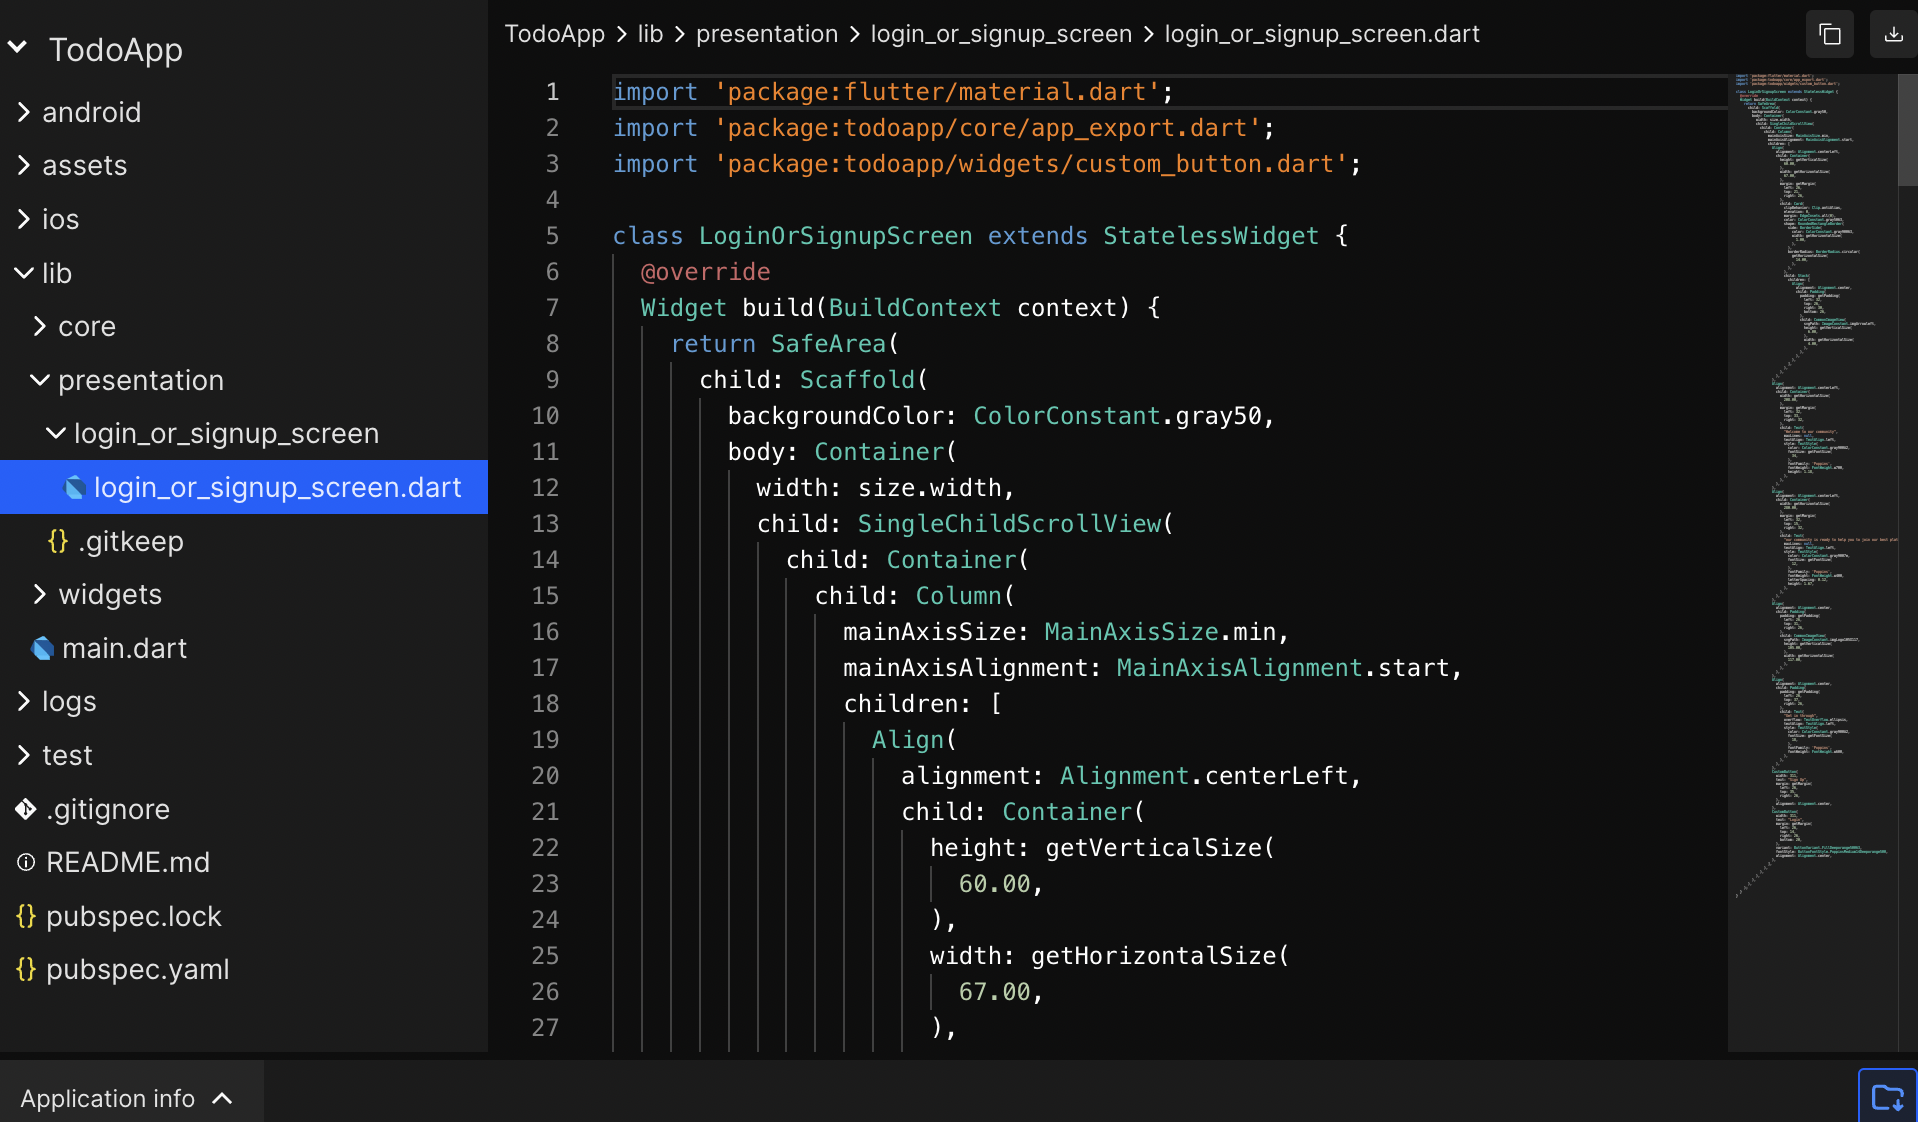Expand the logs folder
The height and width of the screenshot is (1122, 1918).
(24, 701)
